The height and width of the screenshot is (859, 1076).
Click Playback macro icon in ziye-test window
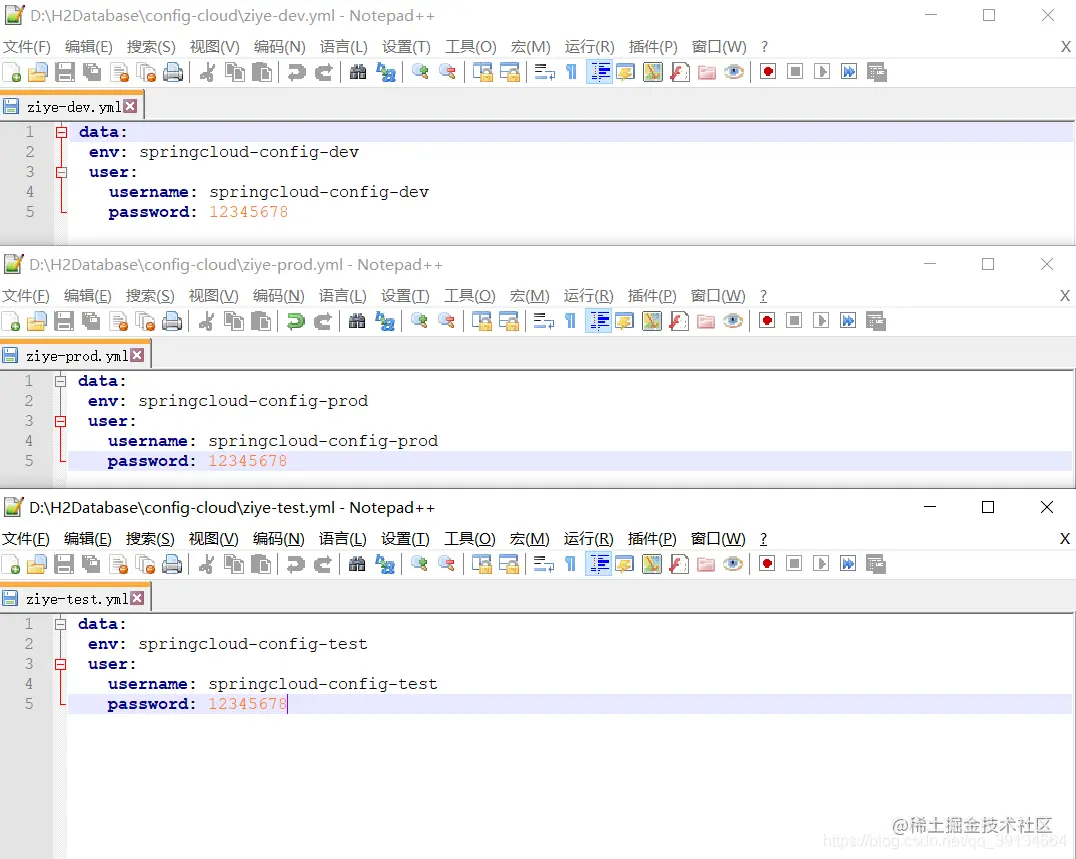click(x=821, y=564)
